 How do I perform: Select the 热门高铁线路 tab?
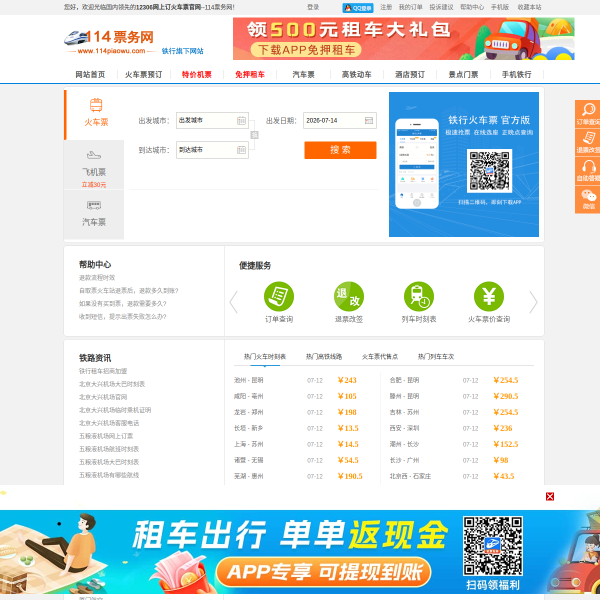tap(324, 357)
